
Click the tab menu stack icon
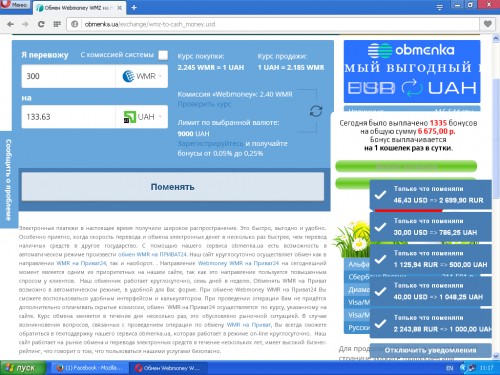(x=440, y=7)
